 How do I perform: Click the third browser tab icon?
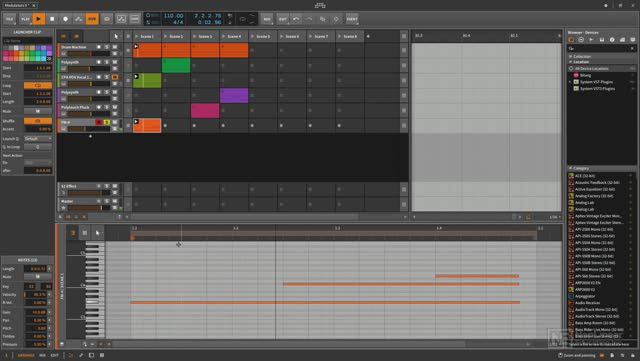point(591,40)
